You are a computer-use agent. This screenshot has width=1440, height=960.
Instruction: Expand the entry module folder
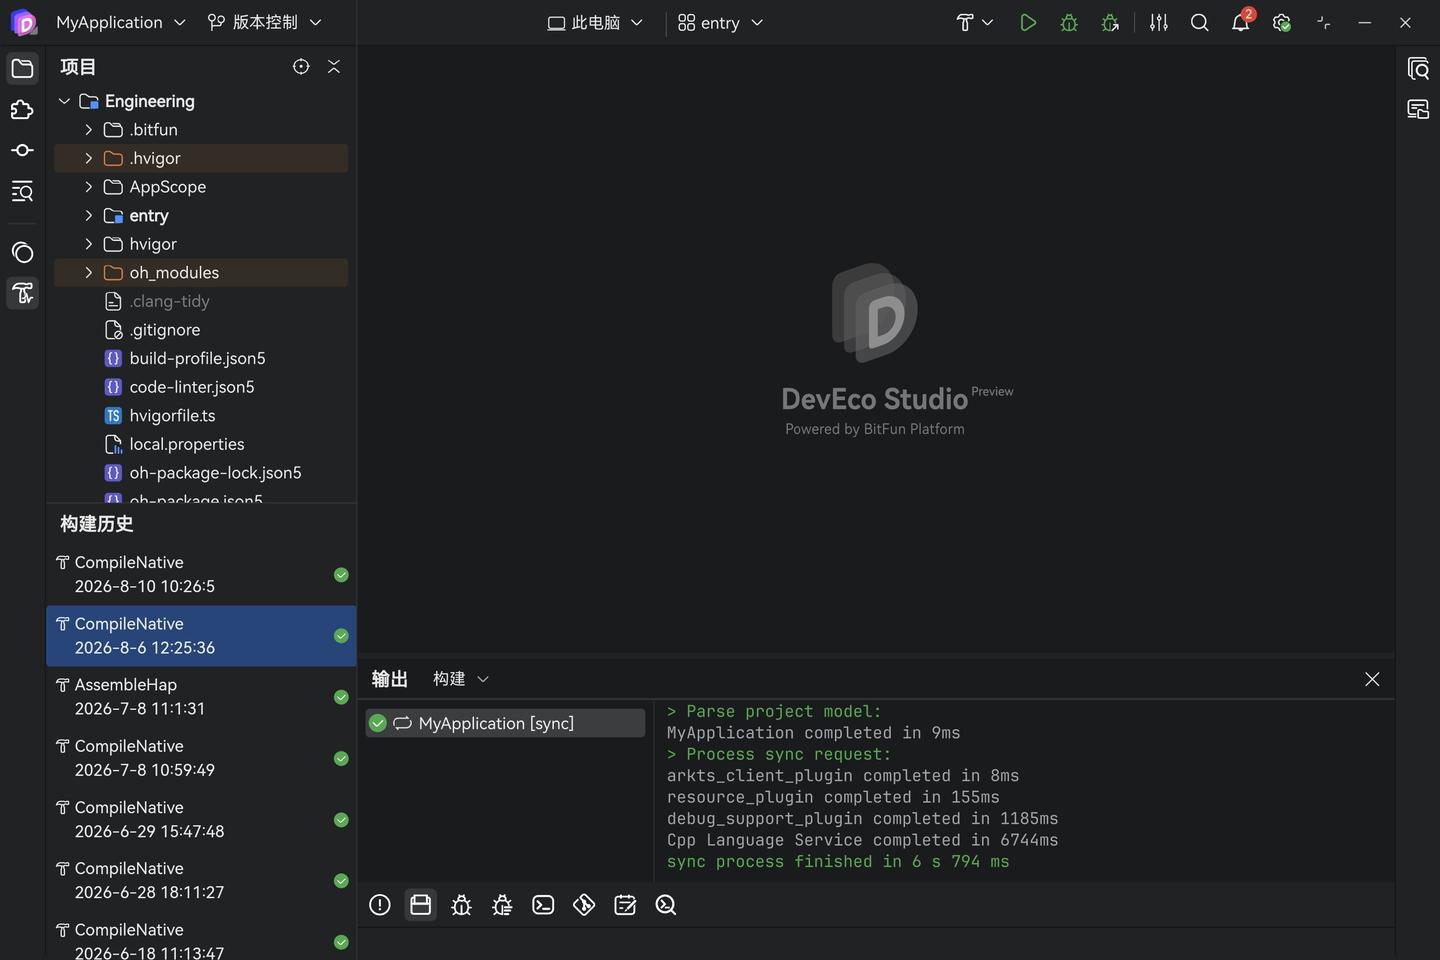click(x=88, y=216)
